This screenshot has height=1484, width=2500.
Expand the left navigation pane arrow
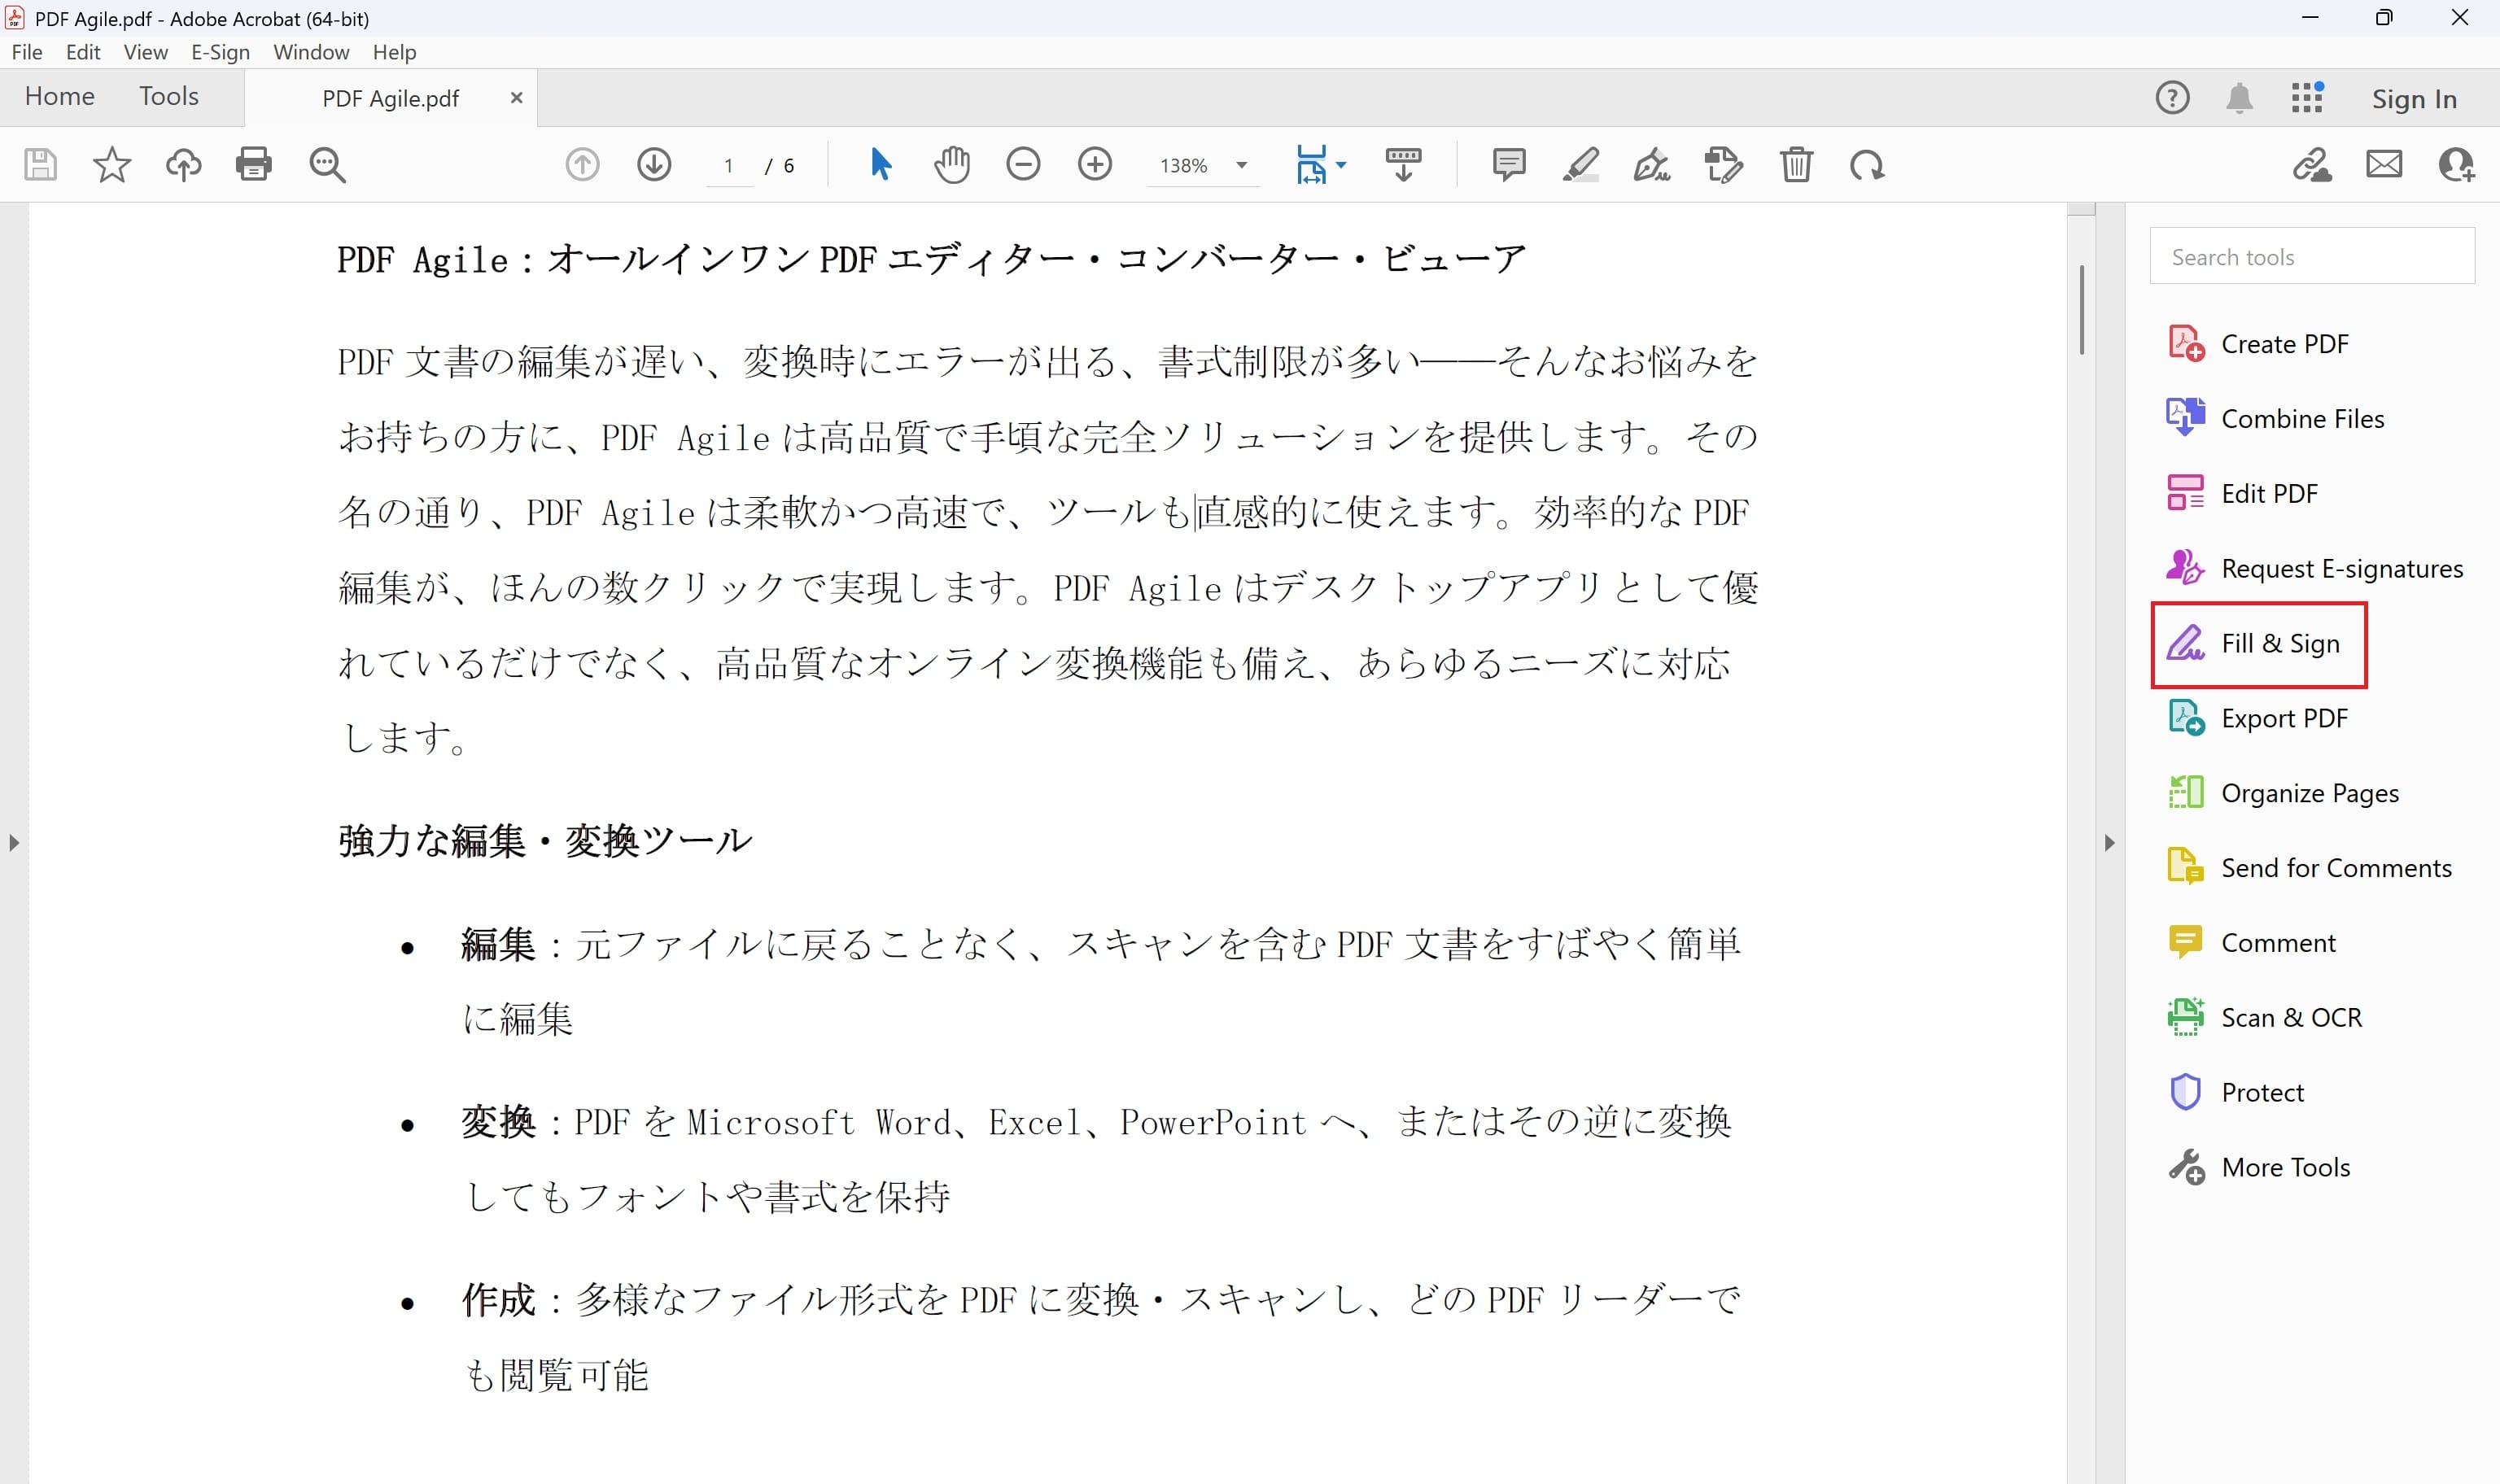(x=14, y=843)
